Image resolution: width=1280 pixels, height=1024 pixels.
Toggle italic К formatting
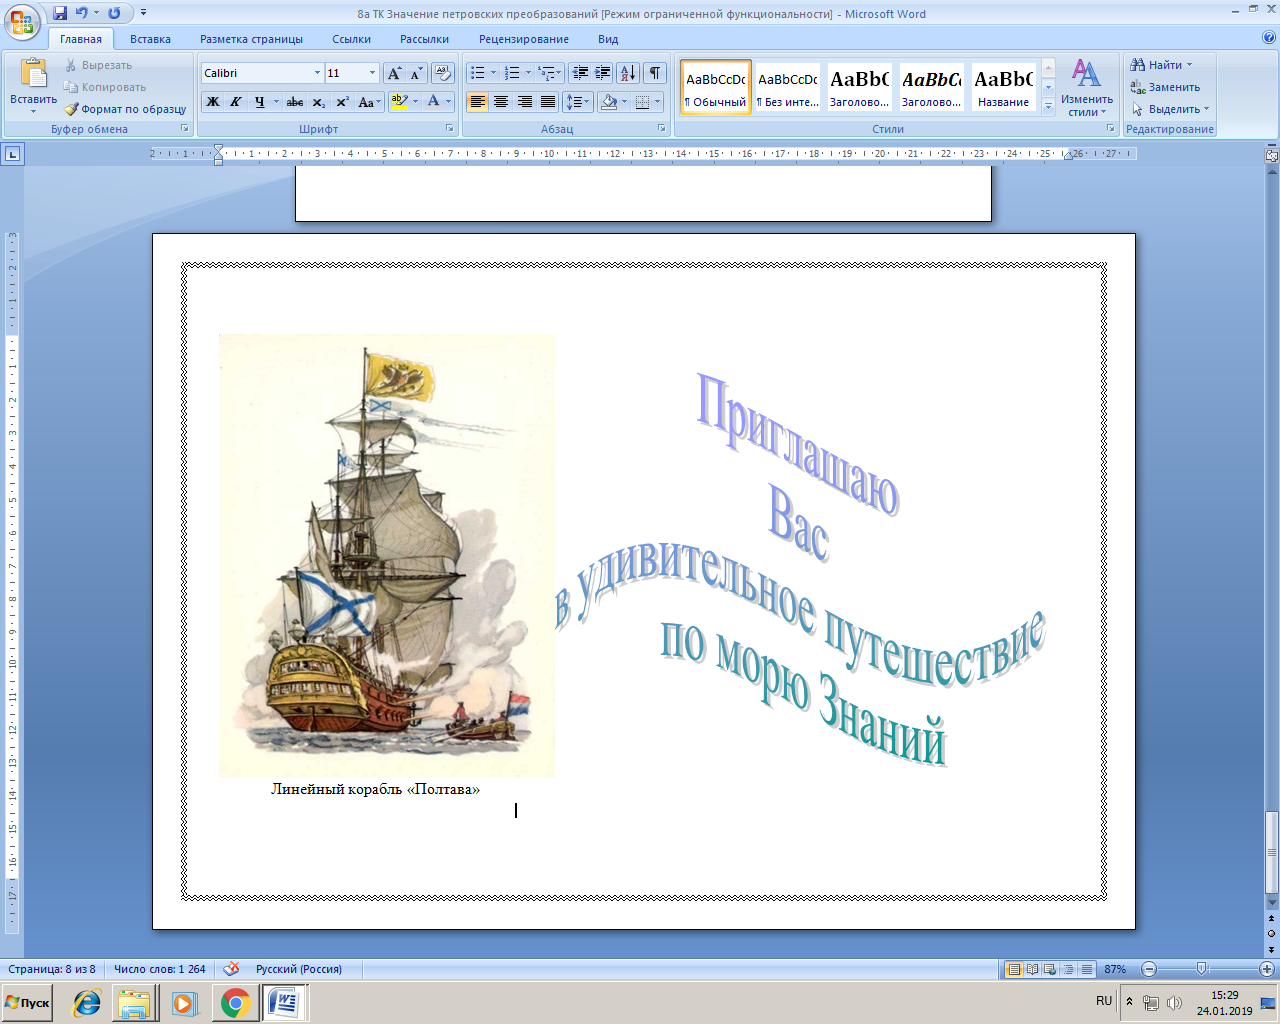click(236, 102)
